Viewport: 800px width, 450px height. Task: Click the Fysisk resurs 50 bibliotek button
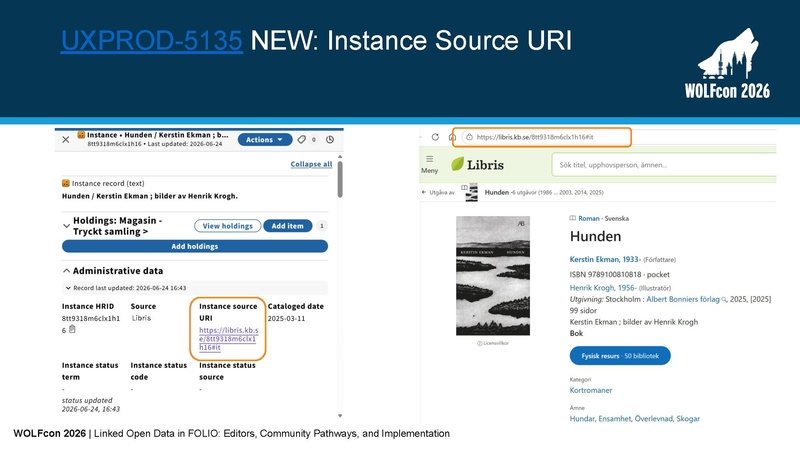pos(620,356)
